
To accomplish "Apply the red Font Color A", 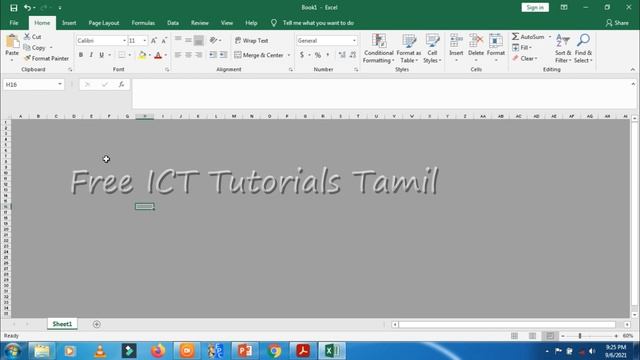I will tap(158, 55).
